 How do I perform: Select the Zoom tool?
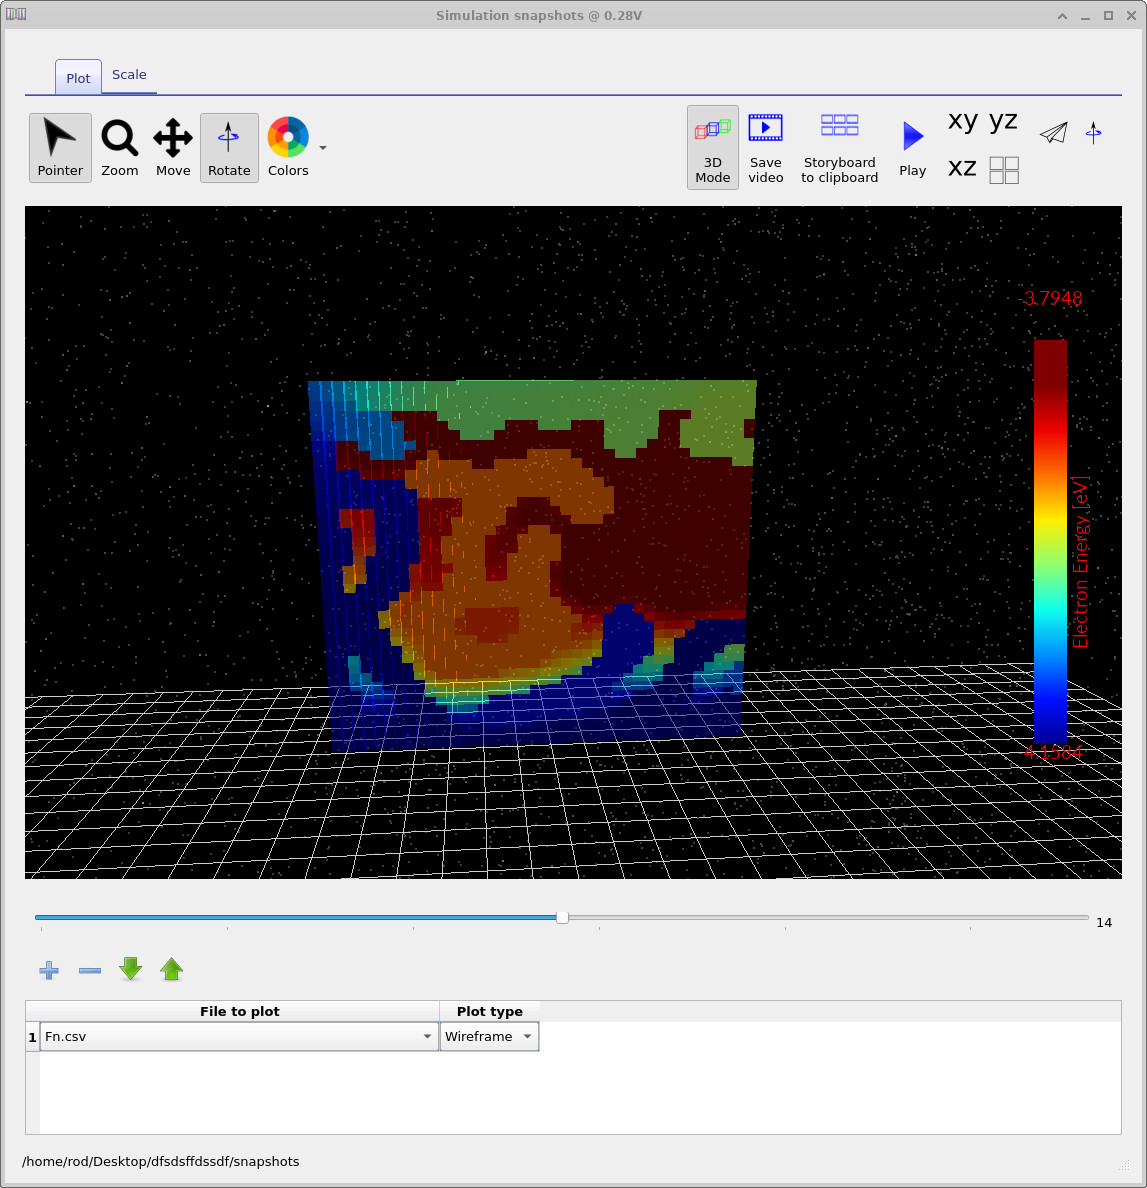119,147
